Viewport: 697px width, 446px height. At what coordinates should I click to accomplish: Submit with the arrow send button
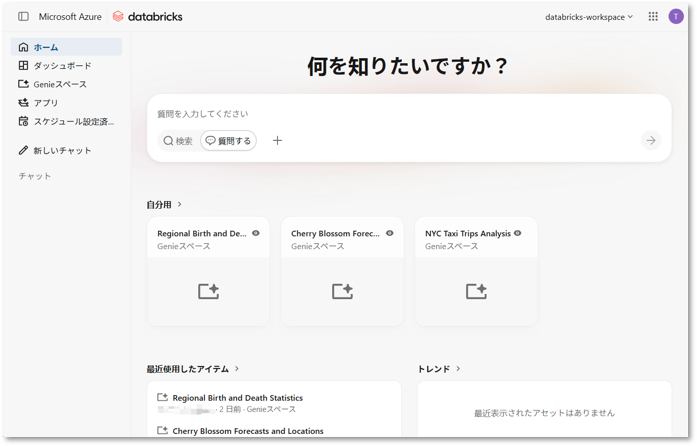pos(651,141)
